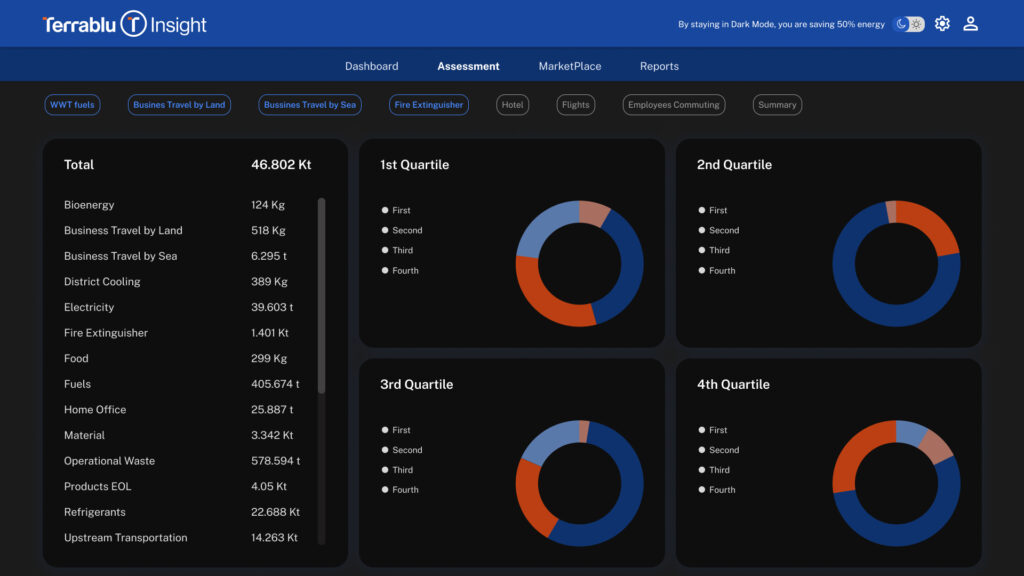Select the Fire Extinguisher chip
The height and width of the screenshot is (576, 1024).
[429, 105]
